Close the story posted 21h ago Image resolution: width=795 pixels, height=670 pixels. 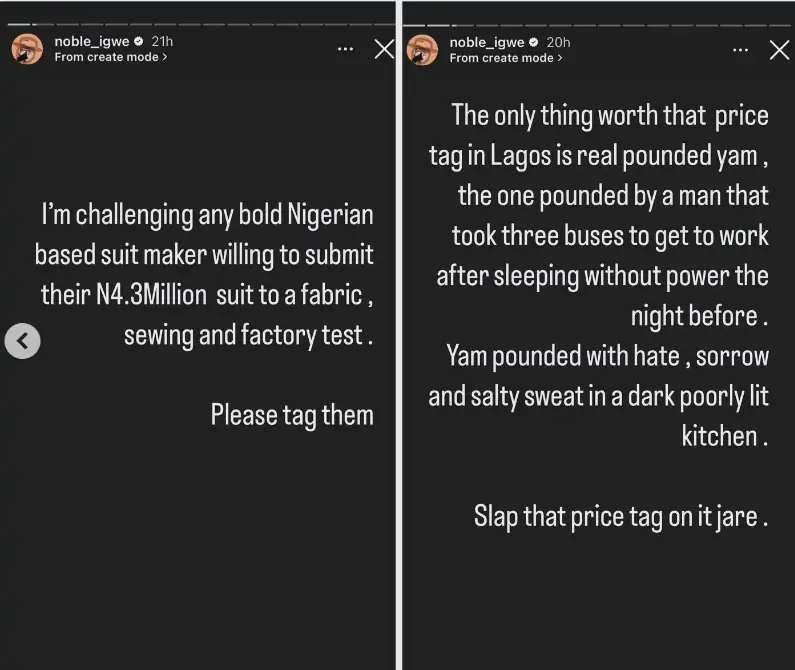[384, 49]
